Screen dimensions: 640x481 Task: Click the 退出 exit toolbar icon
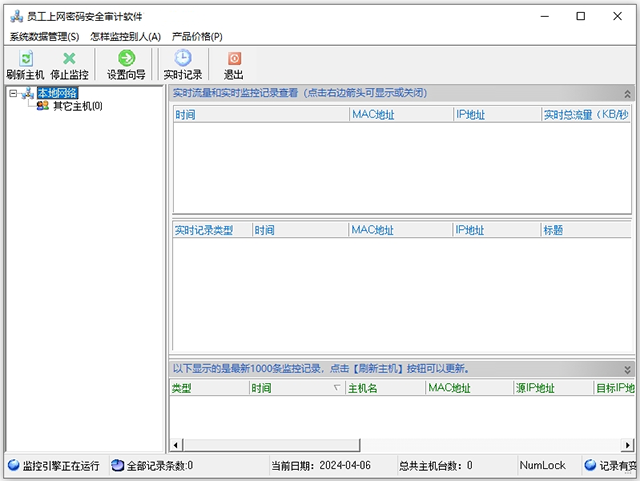point(234,58)
